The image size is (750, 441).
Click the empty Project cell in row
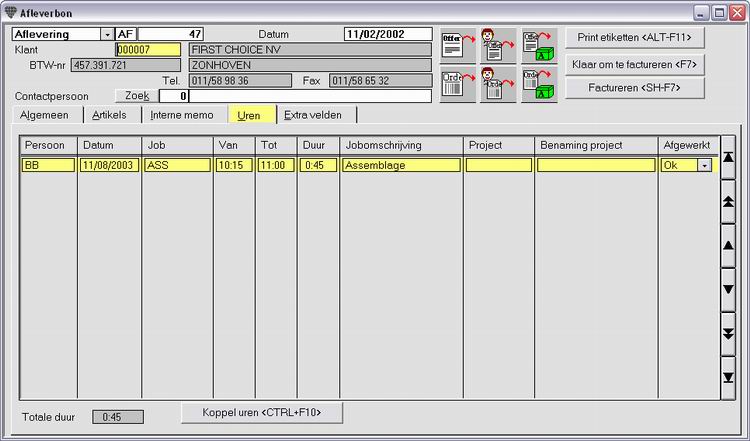click(x=499, y=165)
